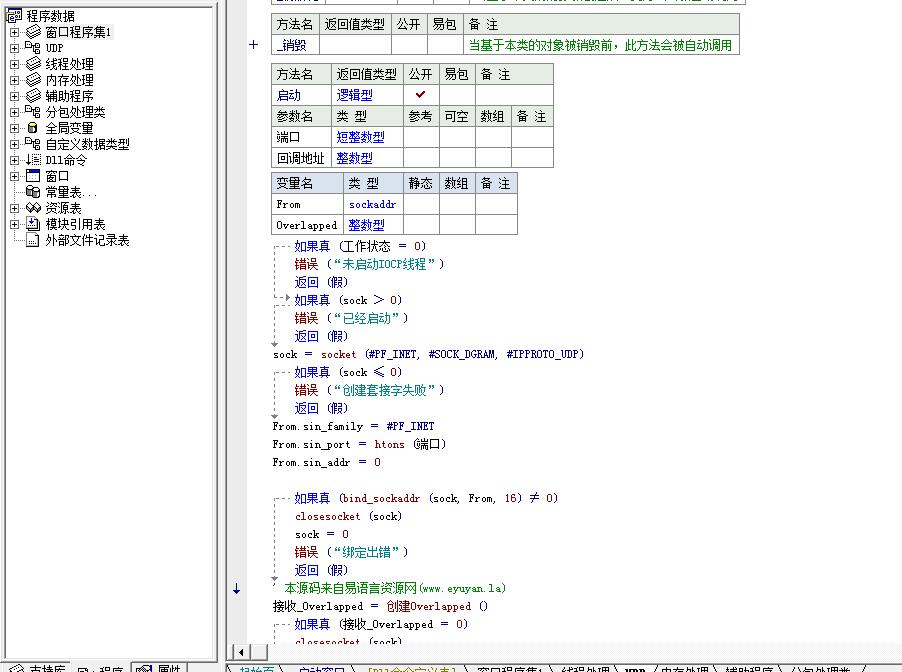This screenshot has width=902, height=672.
Task: Select 外部文件记录表 in program tree
Action: tap(87, 240)
